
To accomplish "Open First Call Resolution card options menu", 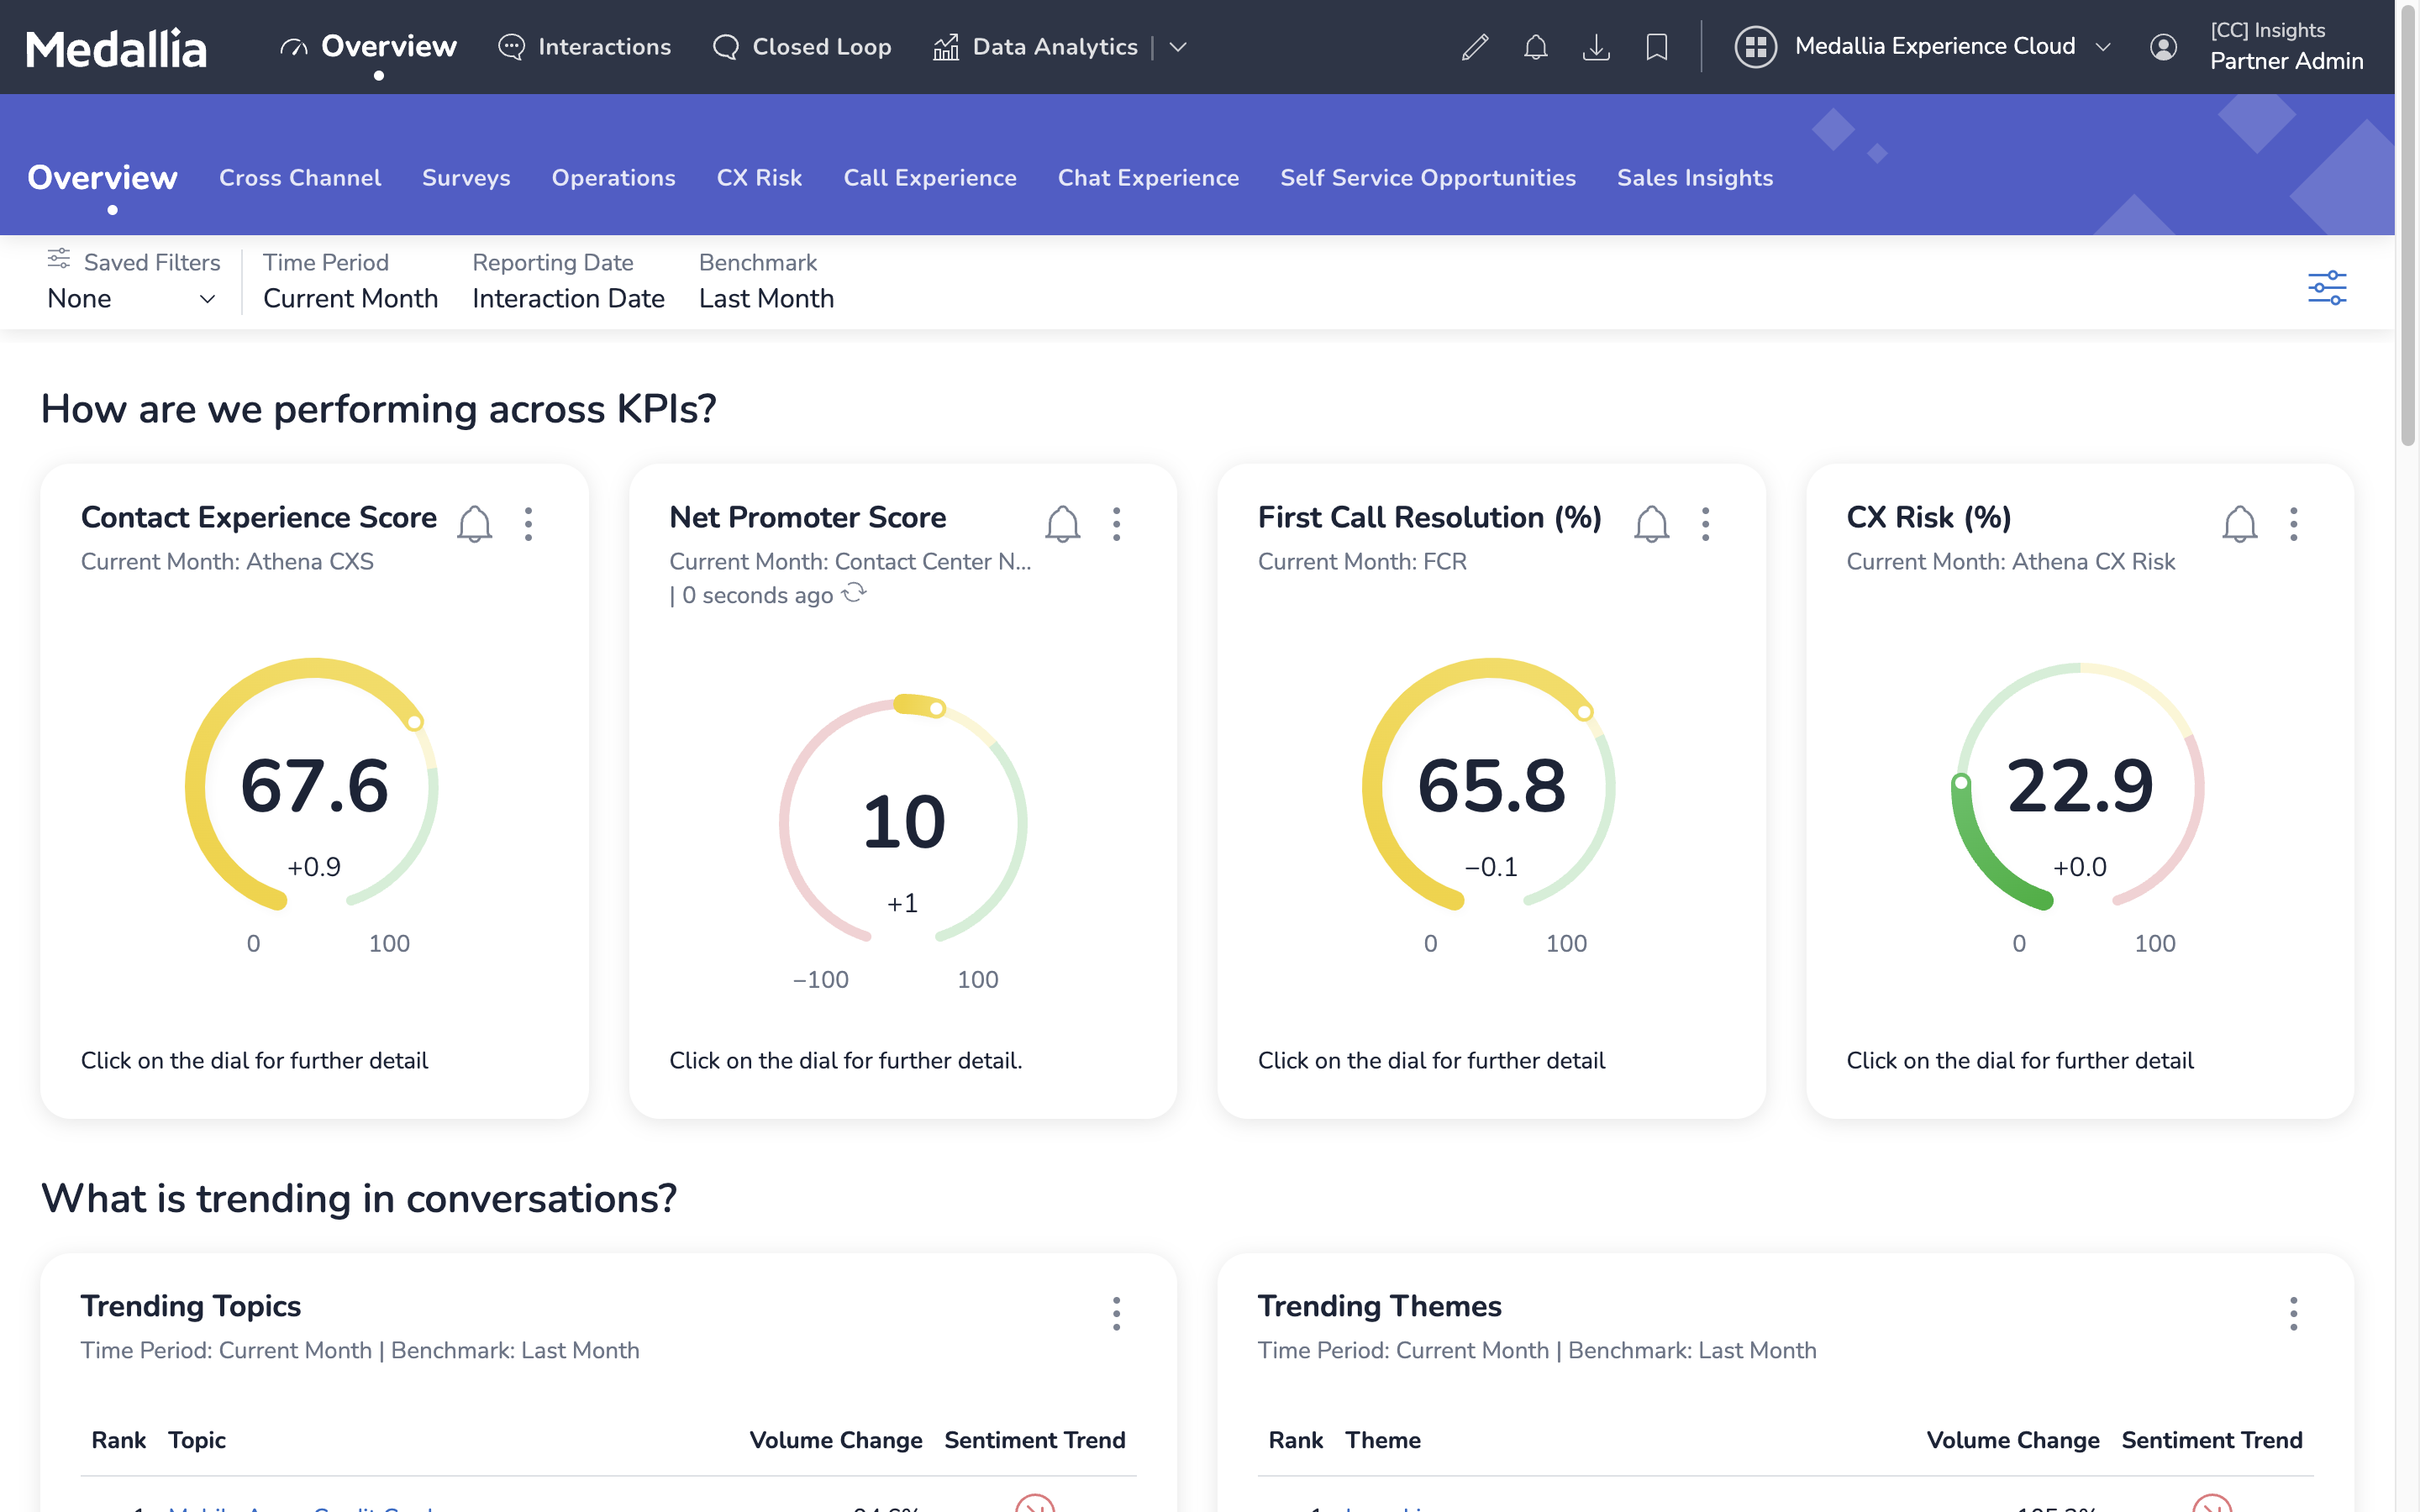I will [x=1706, y=523].
